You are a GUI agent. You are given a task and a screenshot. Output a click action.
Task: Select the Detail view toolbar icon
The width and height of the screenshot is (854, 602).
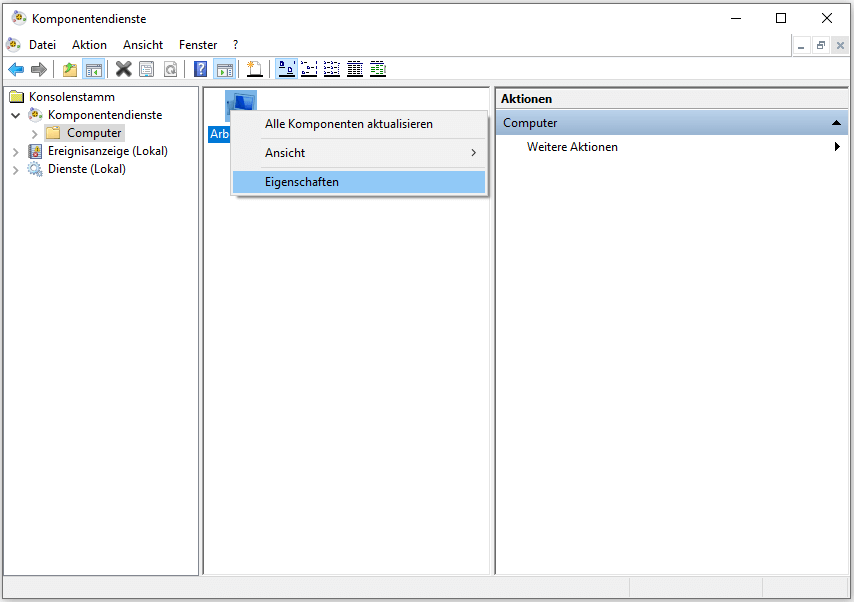click(355, 69)
